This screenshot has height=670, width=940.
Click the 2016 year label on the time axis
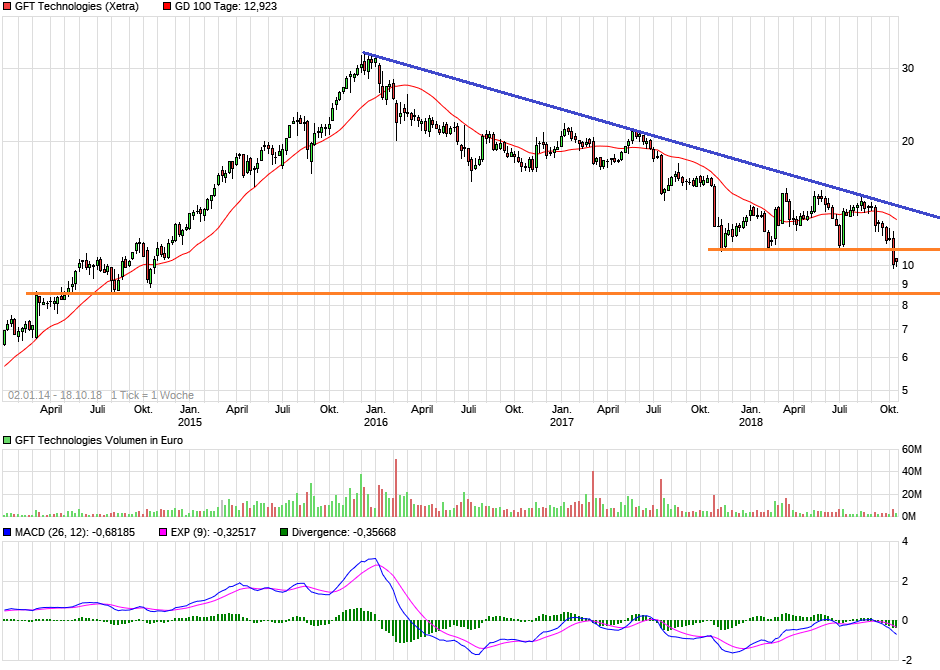coord(376,422)
